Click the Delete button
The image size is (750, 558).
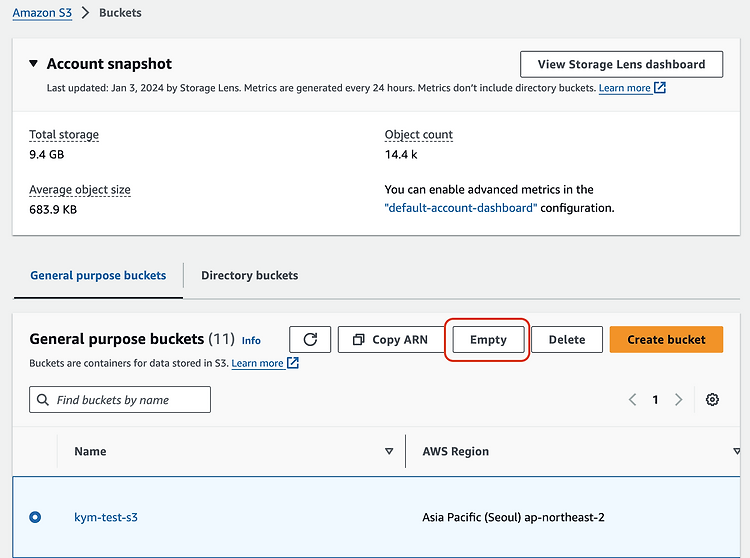[x=567, y=339]
